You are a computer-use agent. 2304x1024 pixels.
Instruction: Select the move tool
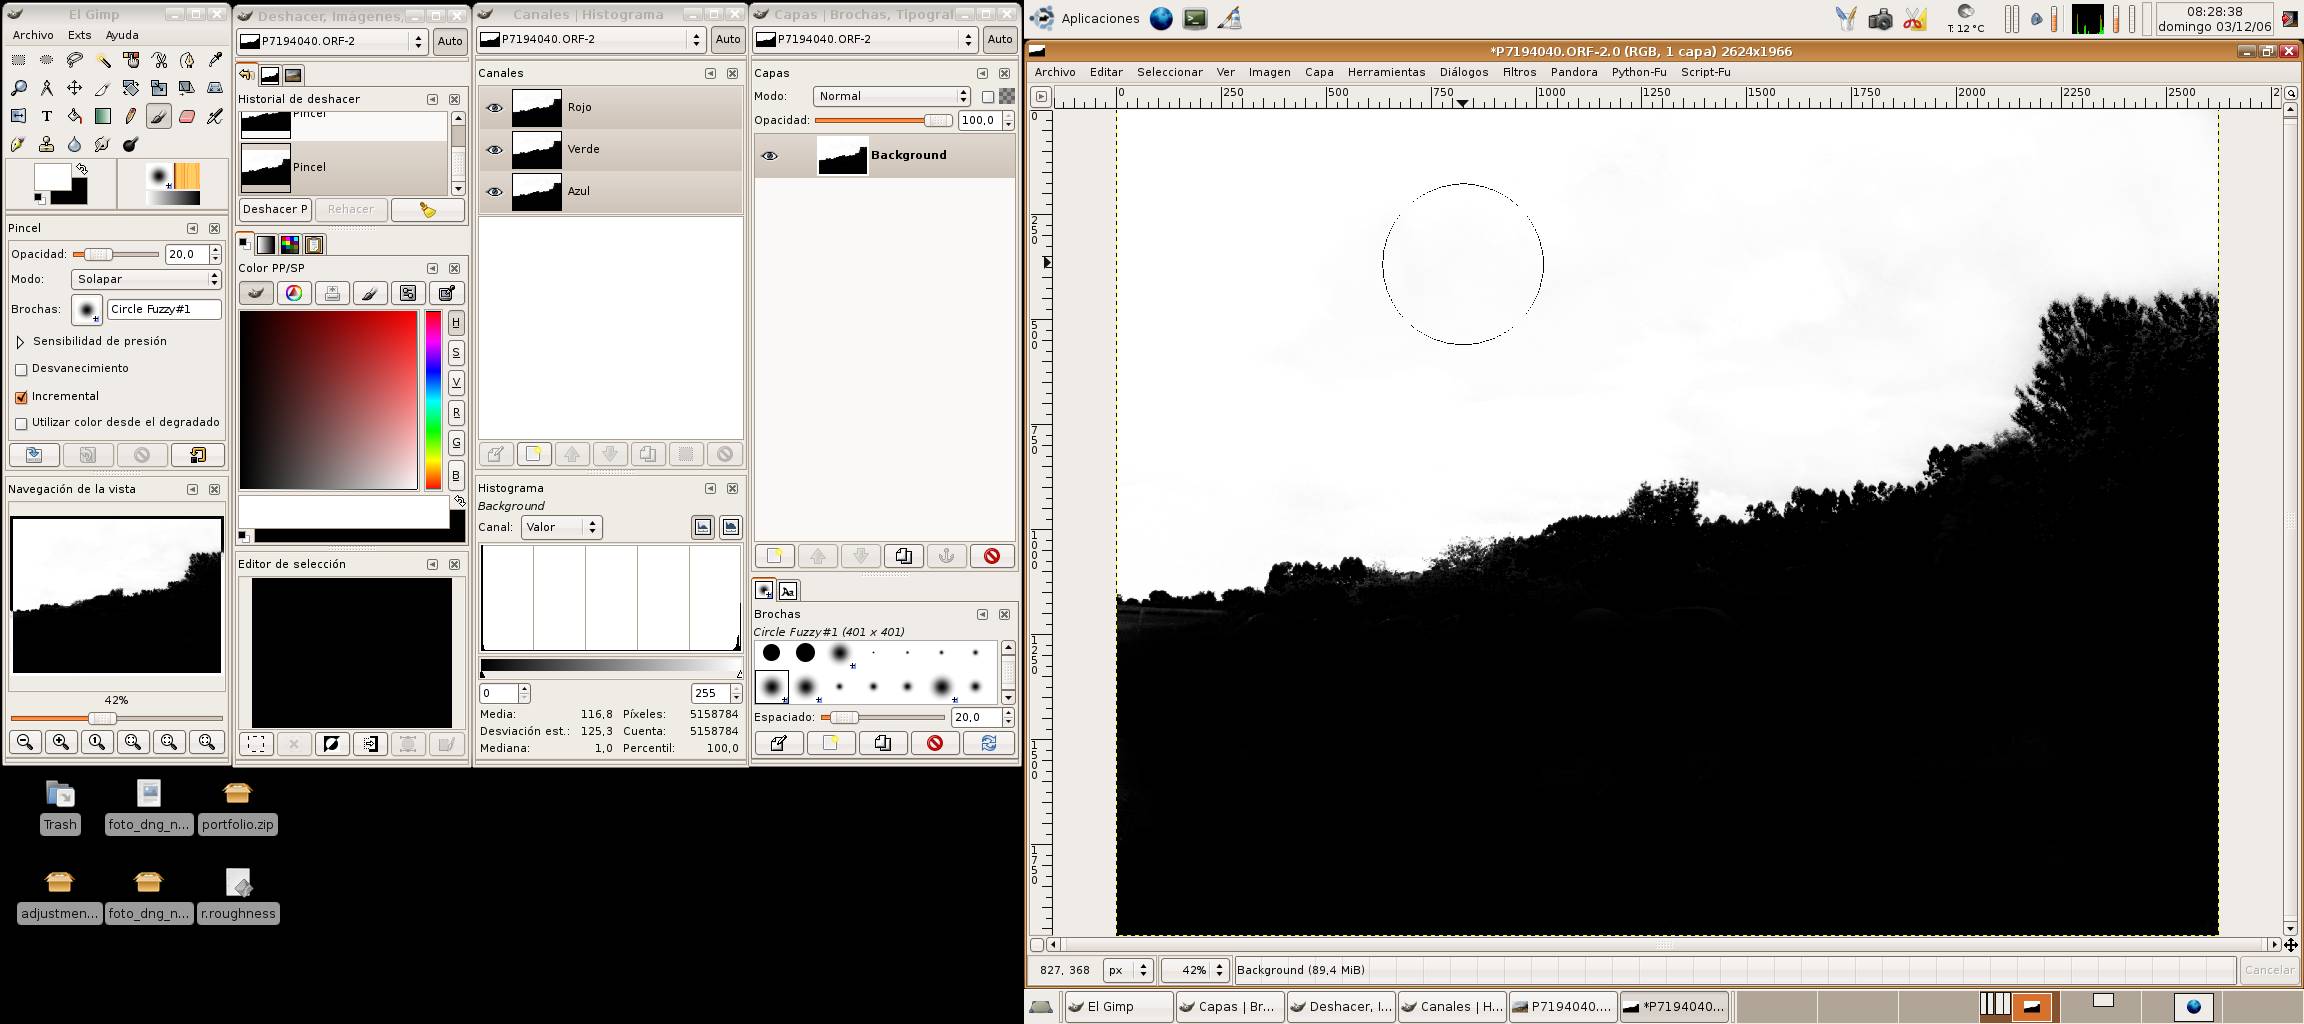[74, 88]
